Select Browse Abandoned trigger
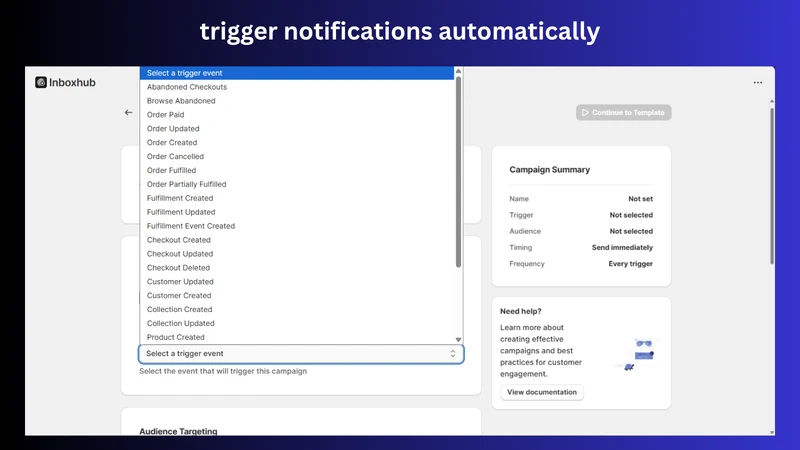The image size is (800, 450). [x=297, y=101]
